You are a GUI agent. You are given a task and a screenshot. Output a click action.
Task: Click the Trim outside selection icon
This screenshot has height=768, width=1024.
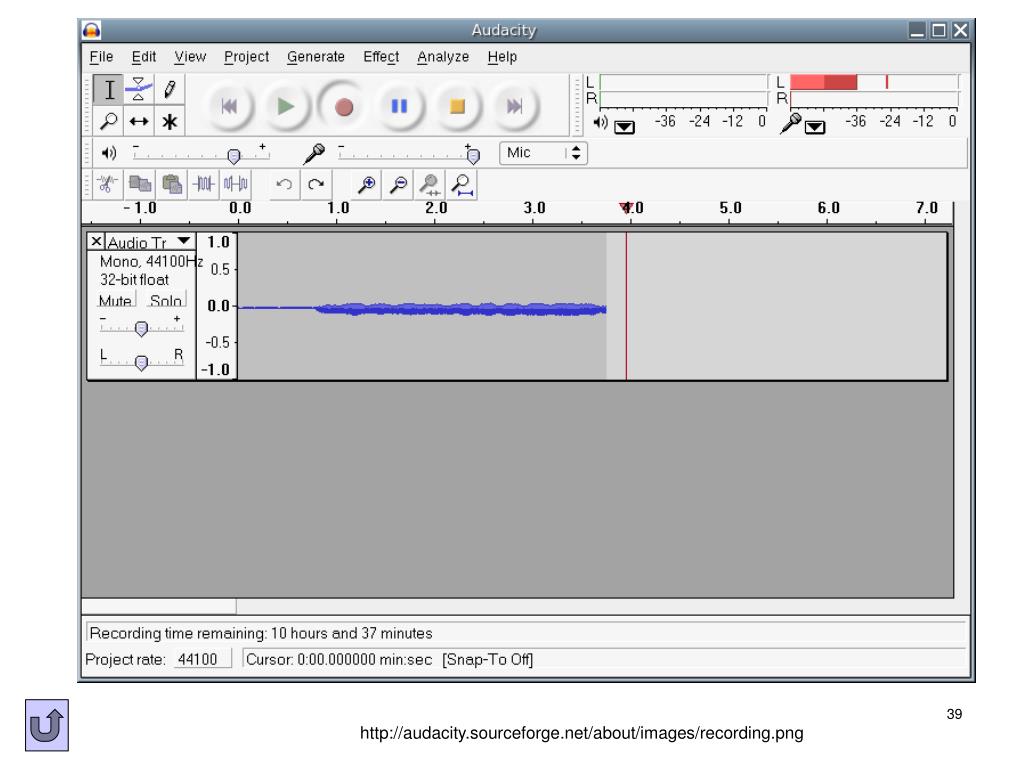204,184
